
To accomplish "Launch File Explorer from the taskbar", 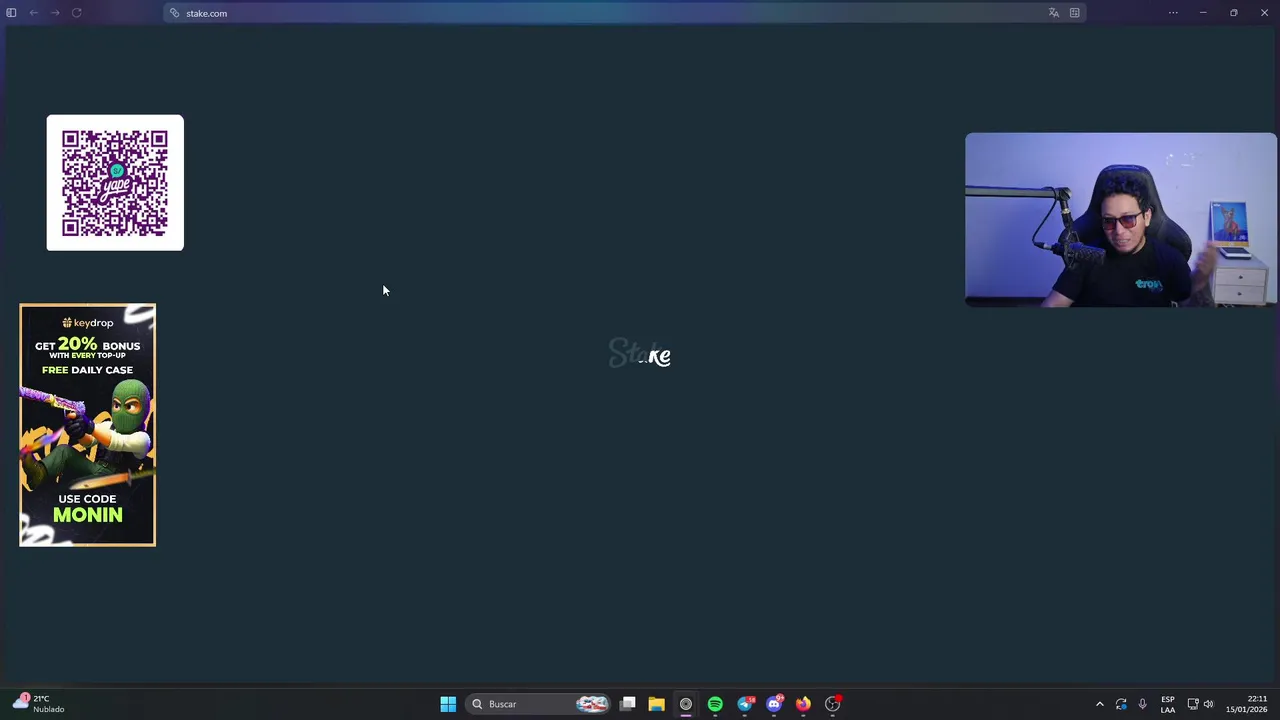I will click(656, 704).
